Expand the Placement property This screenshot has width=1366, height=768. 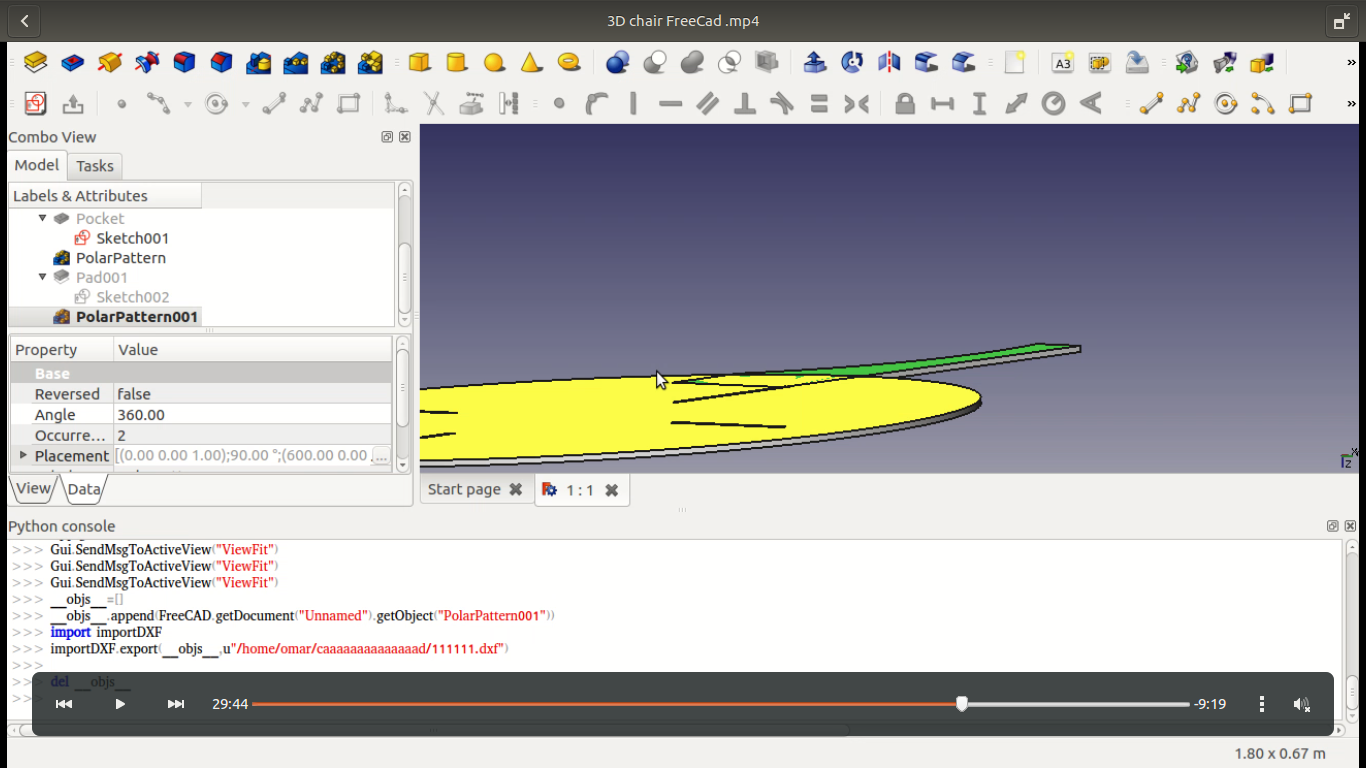click(x=23, y=455)
